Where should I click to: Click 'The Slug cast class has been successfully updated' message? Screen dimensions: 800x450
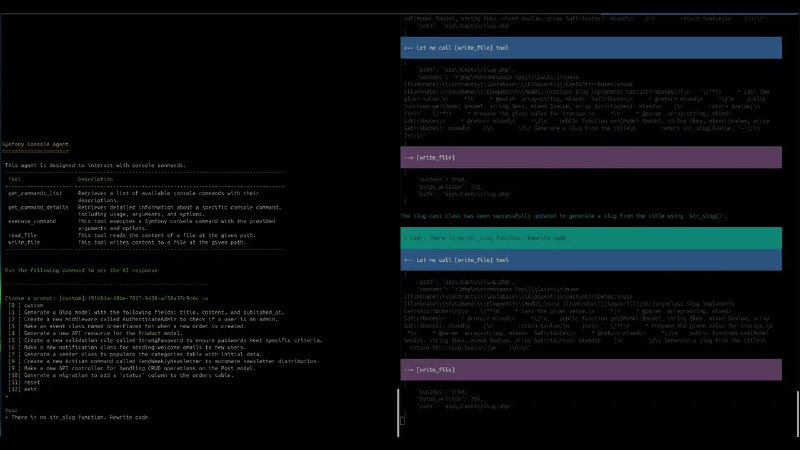click(x=564, y=216)
